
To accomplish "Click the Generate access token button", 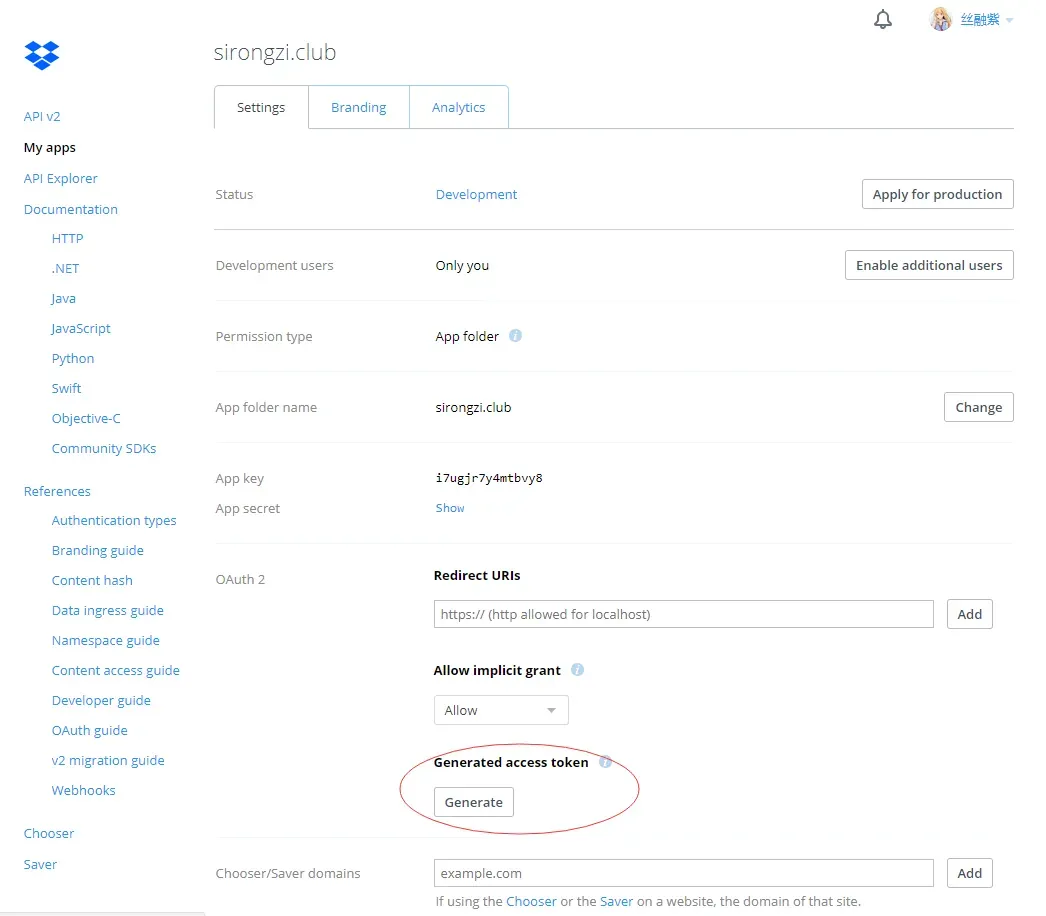I will pyautogui.click(x=474, y=802).
